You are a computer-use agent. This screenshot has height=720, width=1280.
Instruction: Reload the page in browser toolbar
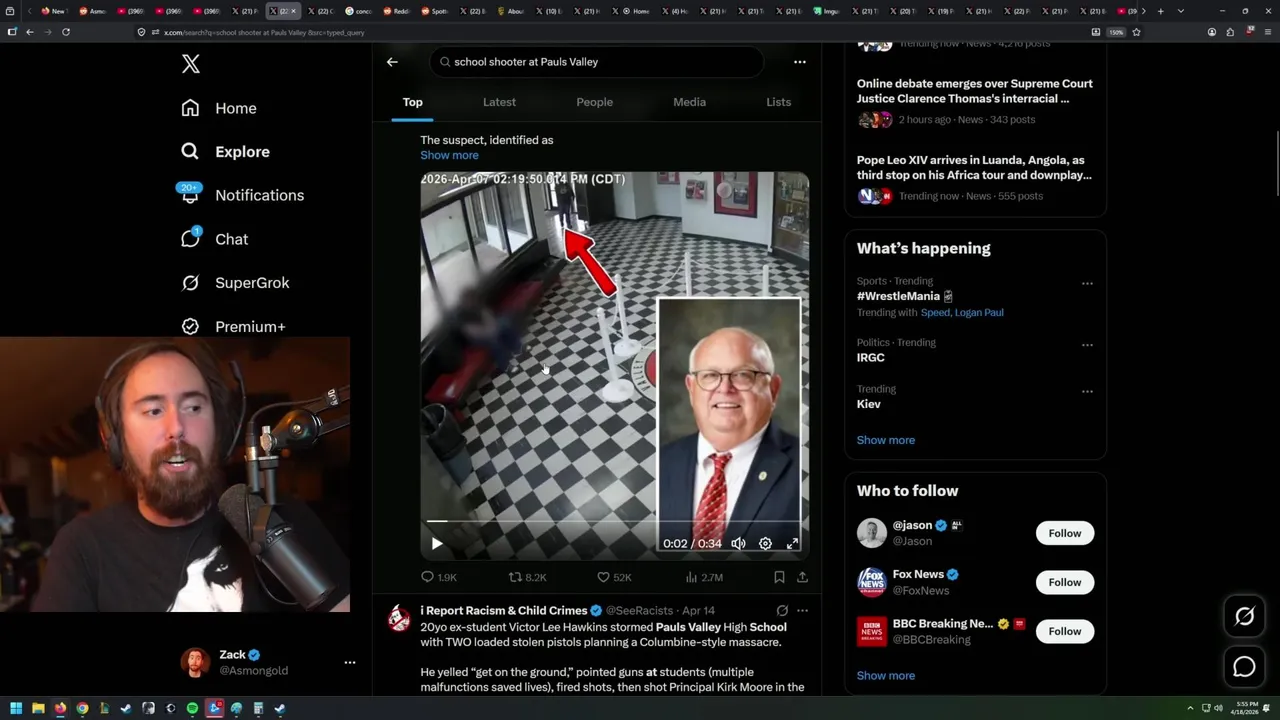(66, 32)
